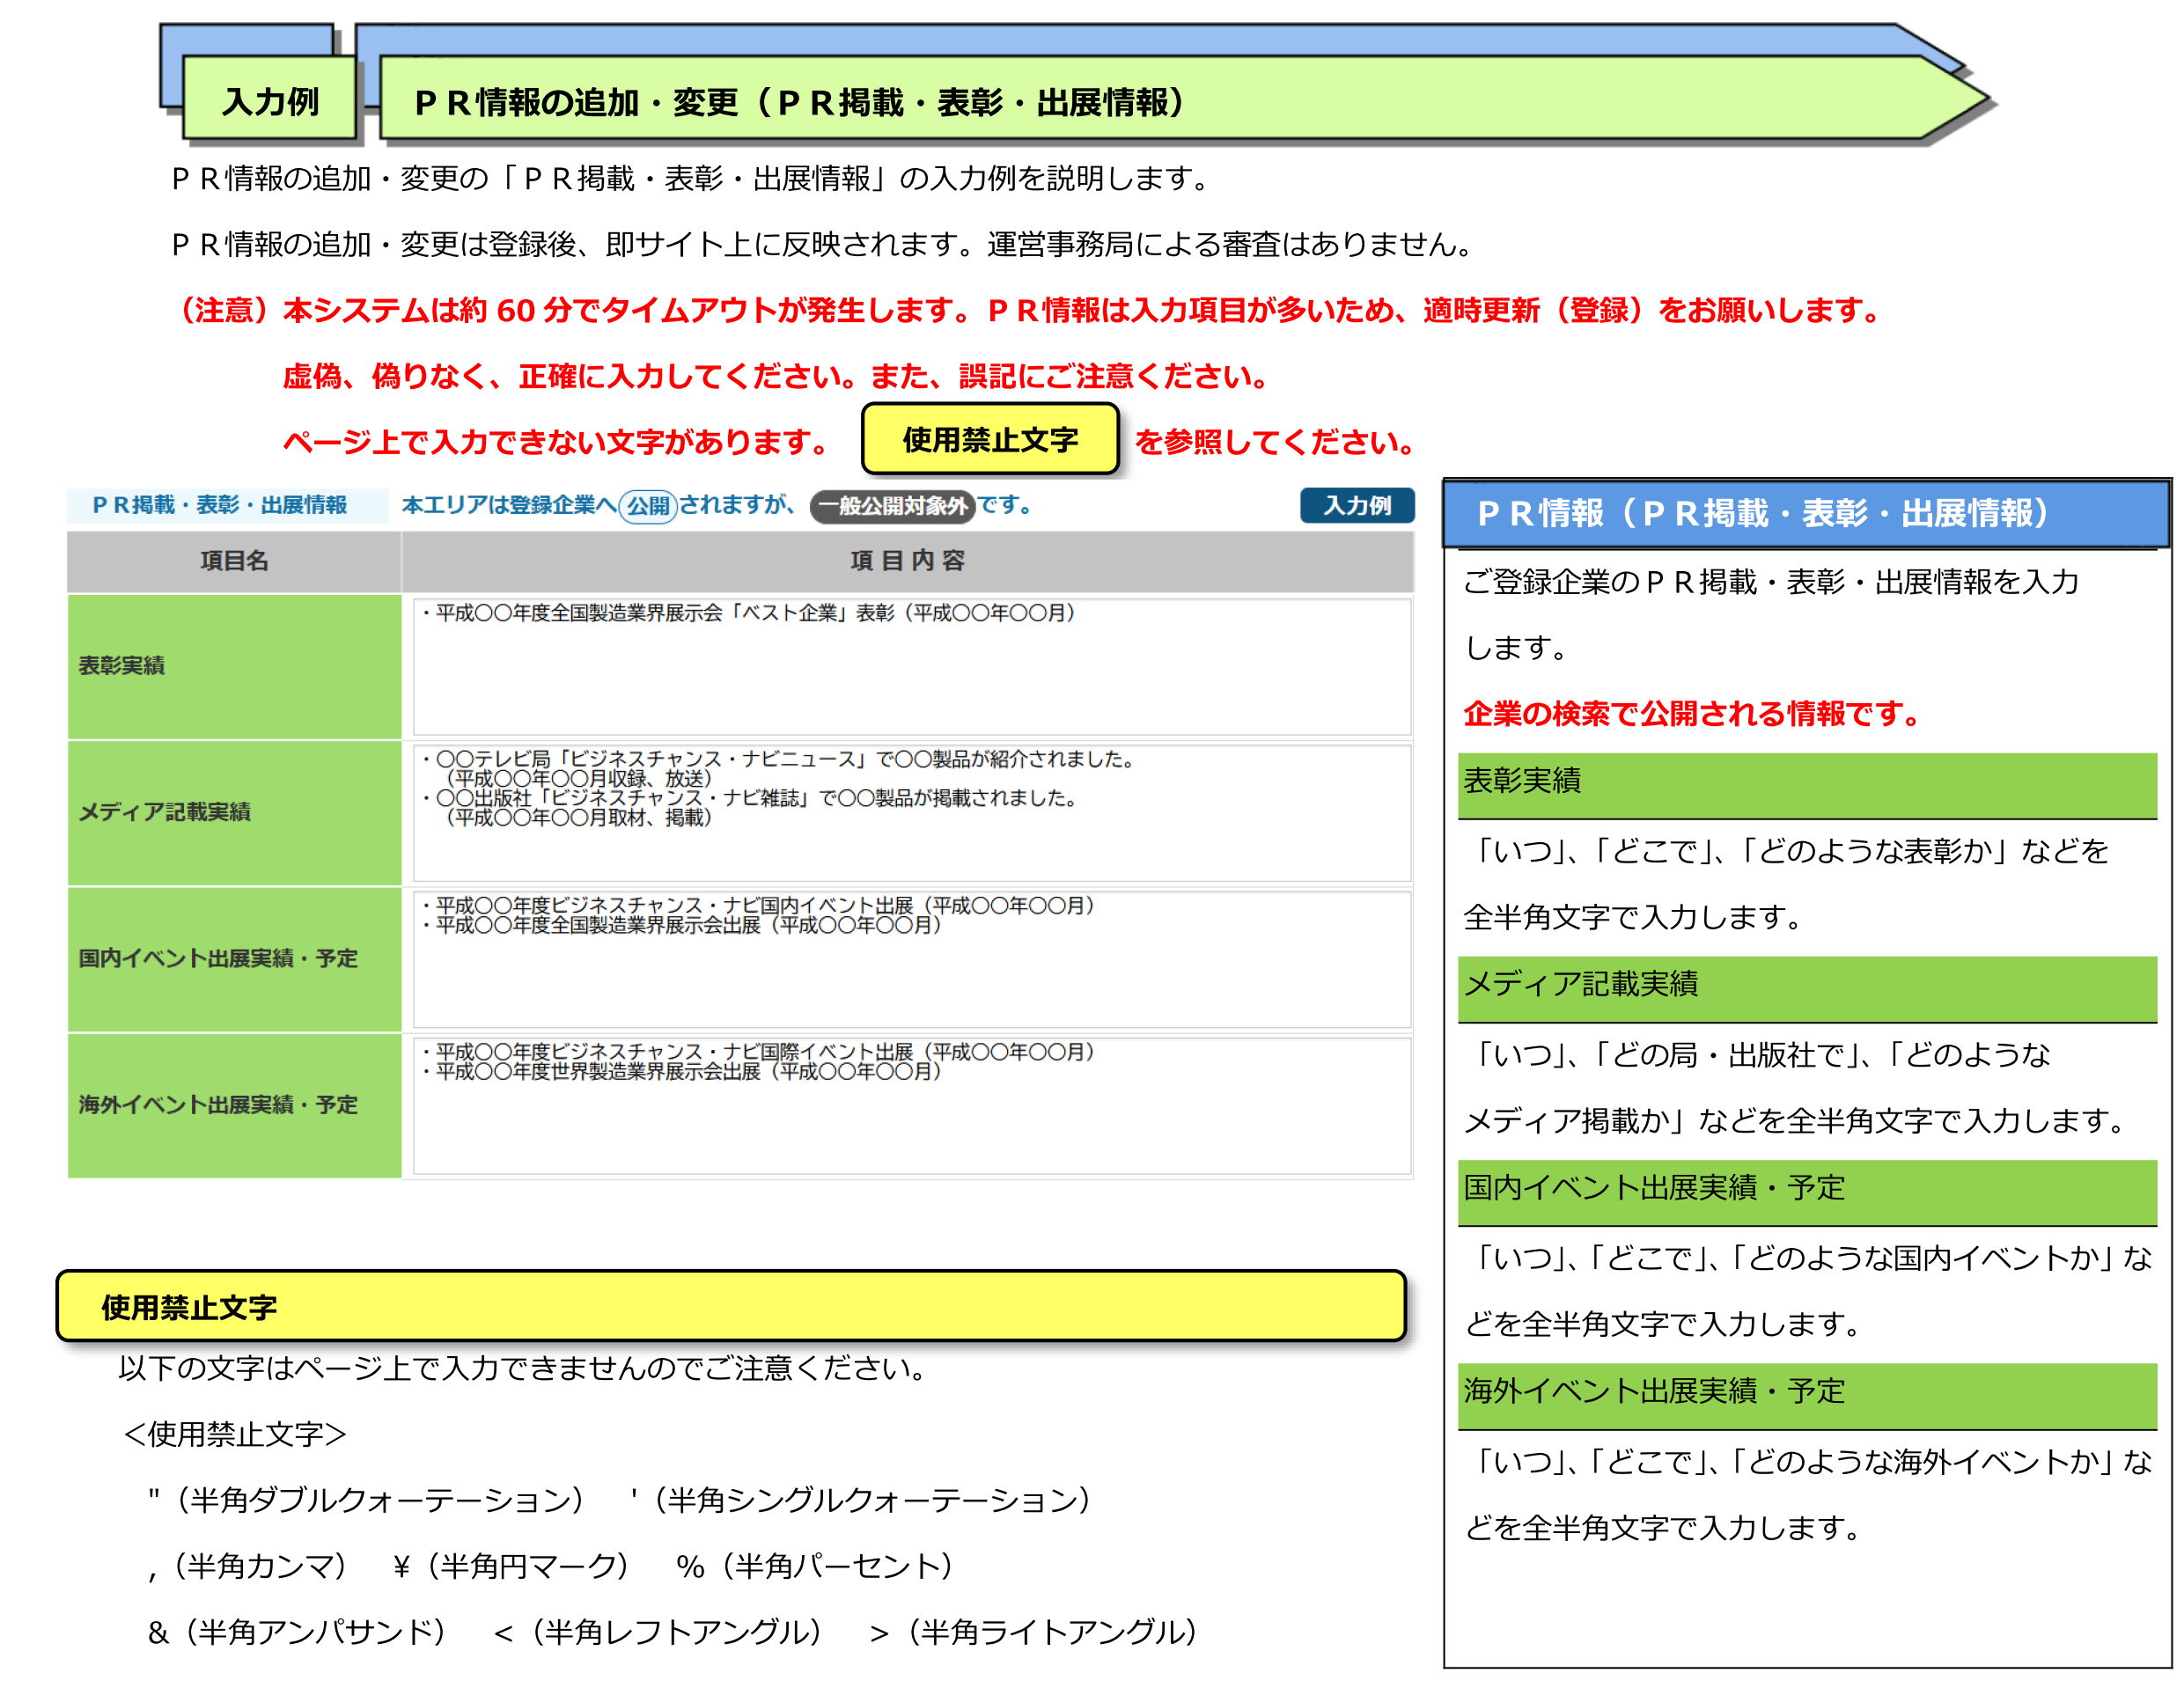
Task: Click the green 表彰実績 row label in table
Action: (x=234, y=666)
